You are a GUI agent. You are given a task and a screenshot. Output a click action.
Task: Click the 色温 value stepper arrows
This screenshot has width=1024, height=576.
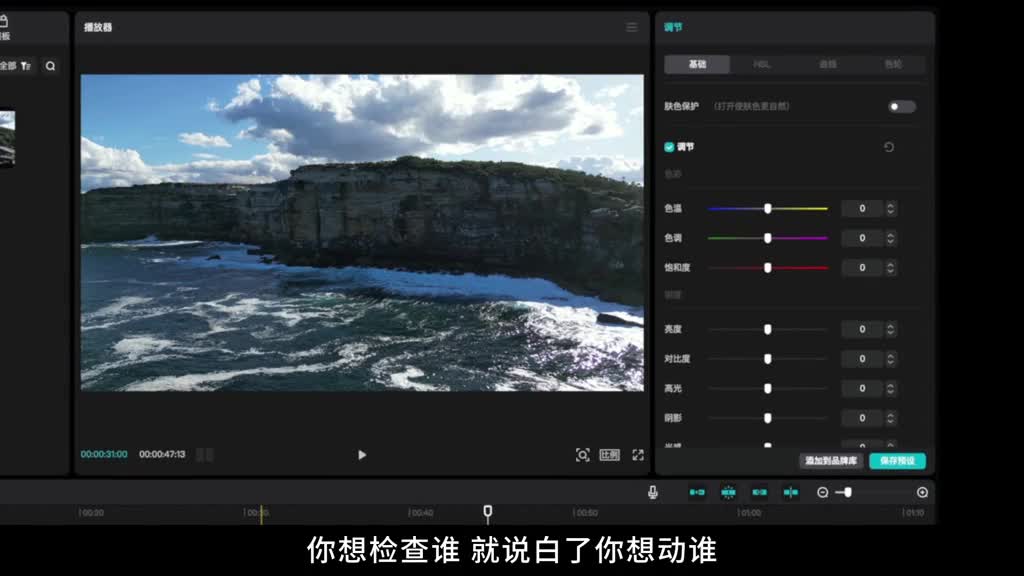891,208
